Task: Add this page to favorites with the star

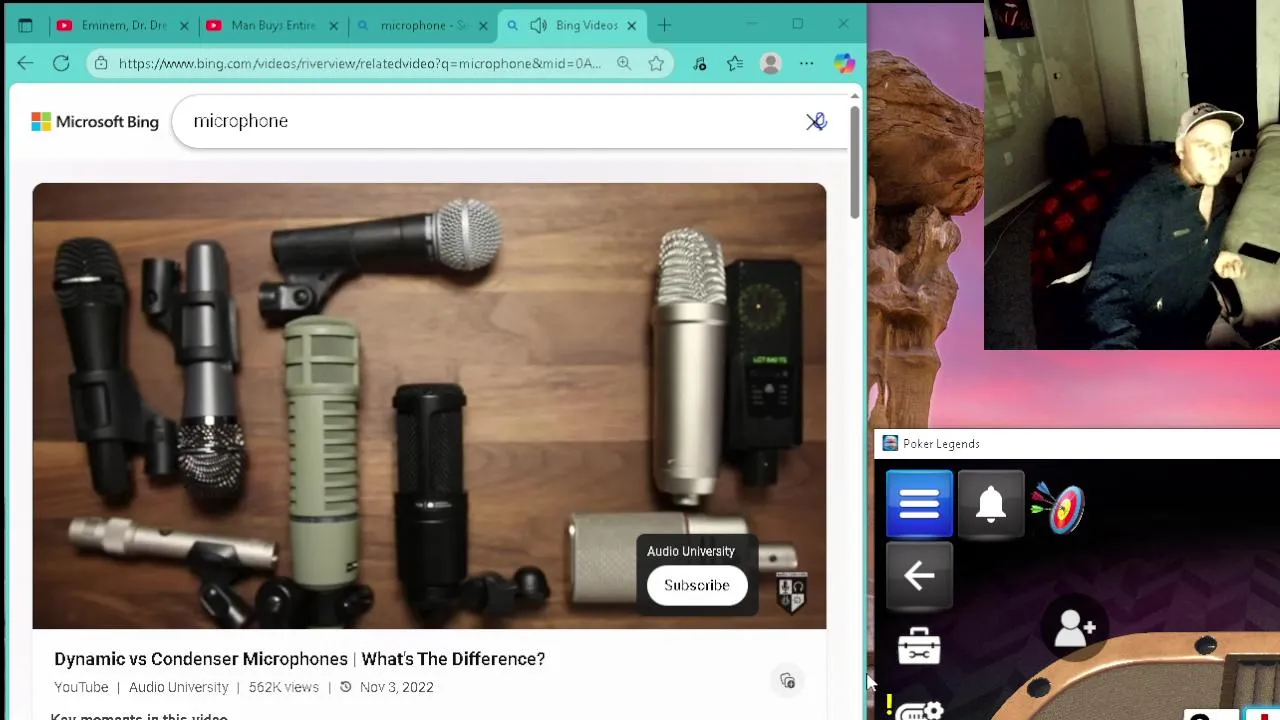Action: tap(656, 63)
